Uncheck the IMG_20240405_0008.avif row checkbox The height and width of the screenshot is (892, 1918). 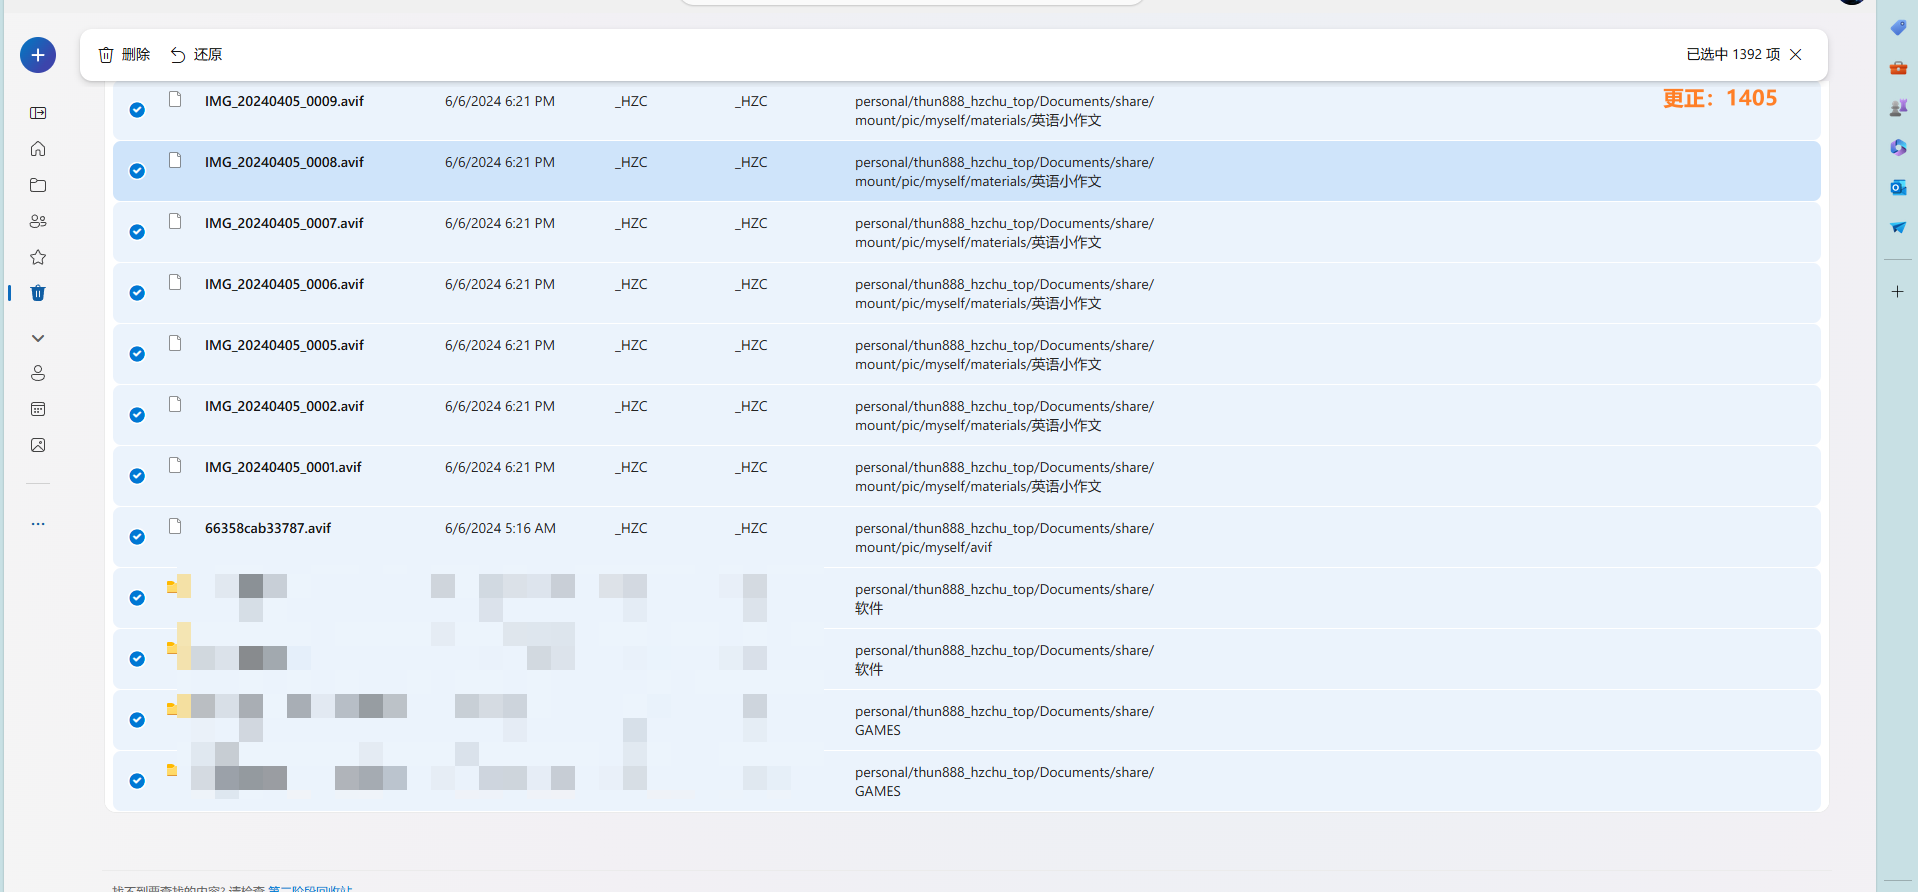click(137, 171)
